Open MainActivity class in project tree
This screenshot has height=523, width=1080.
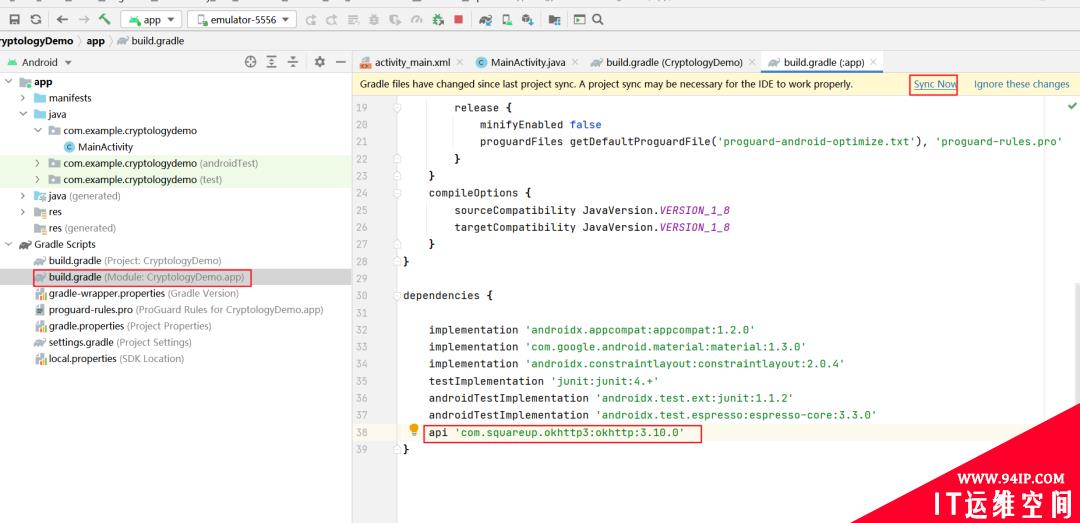[x=98, y=147]
